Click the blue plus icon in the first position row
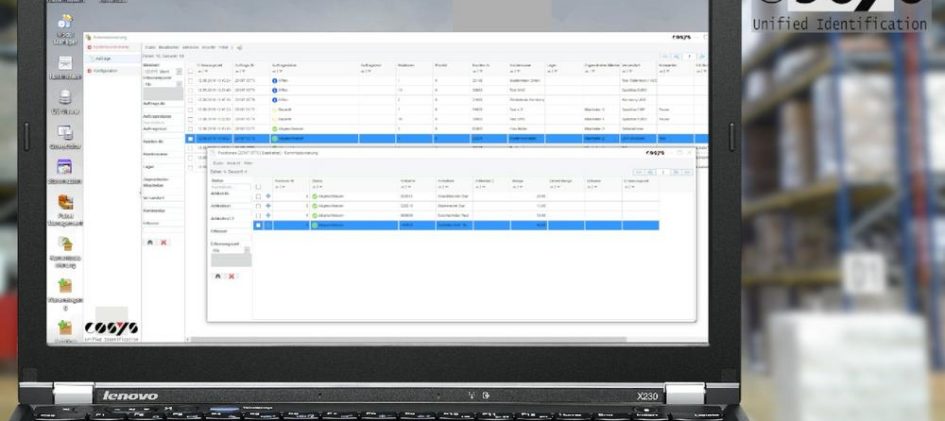The image size is (945, 421). [x=268, y=196]
